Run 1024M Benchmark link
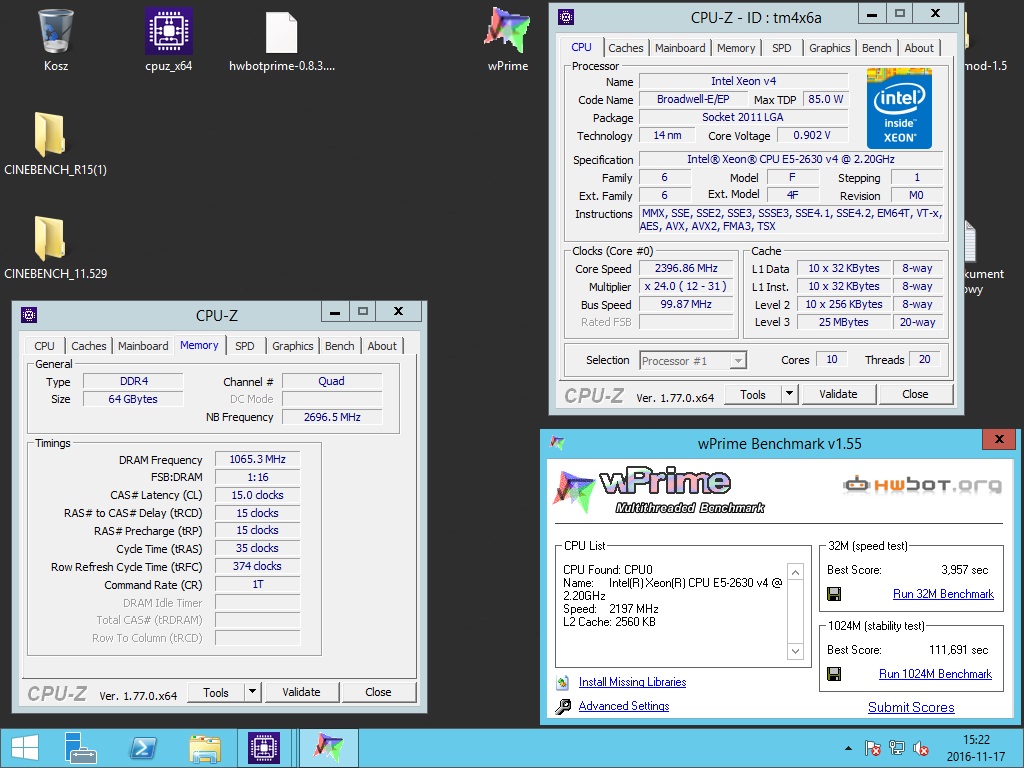This screenshot has height=768, width=1024. [935, 674]
